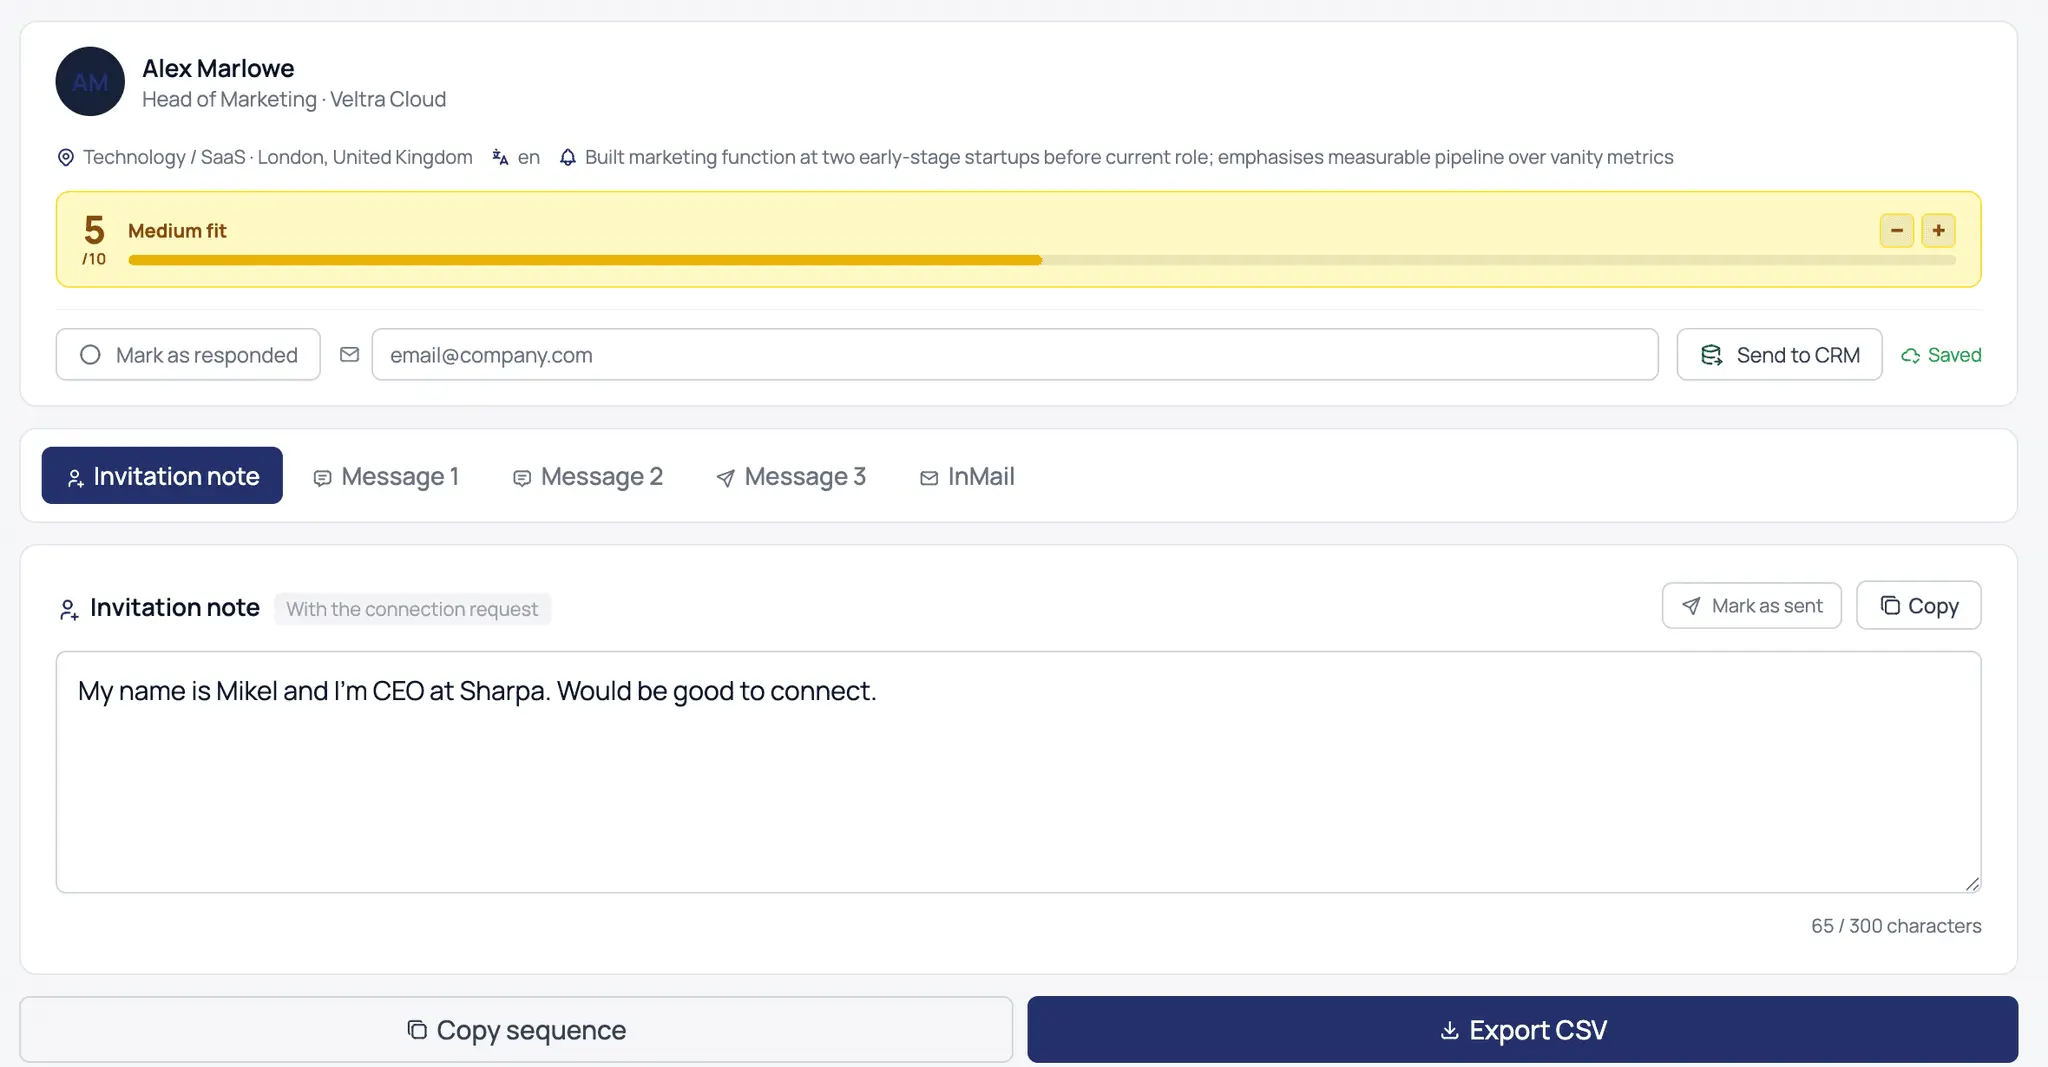This screenshot has width=2048, height=1067.
Task: Click the text area resize handle
Action: pyautogui.click(x=1972, y=883)
